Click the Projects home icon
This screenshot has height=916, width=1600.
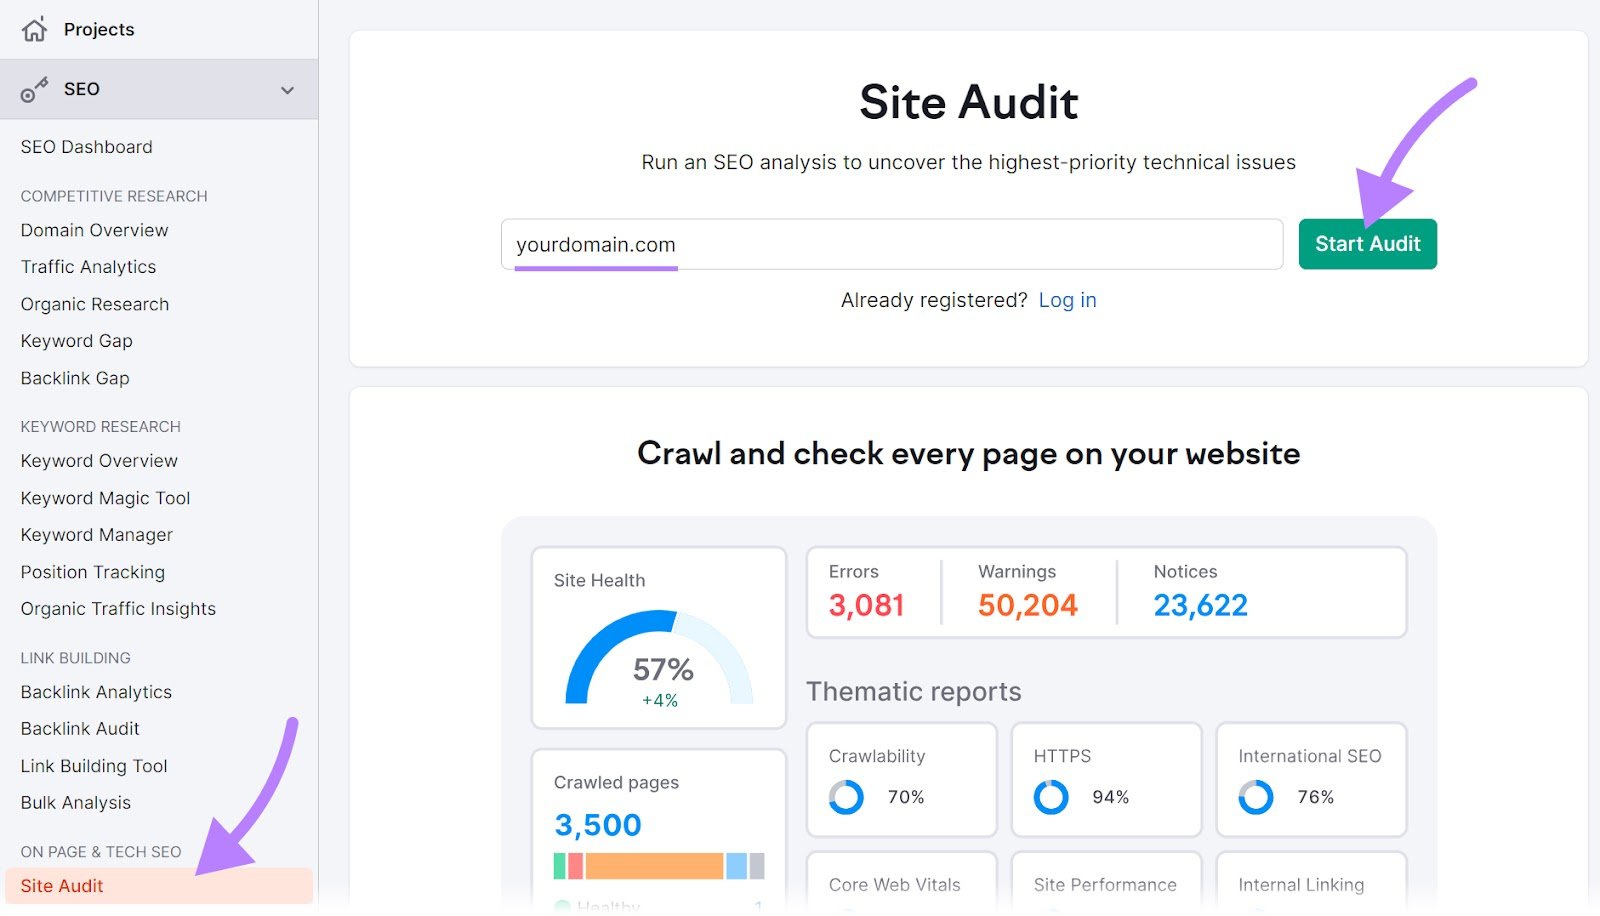click(34, 29)
